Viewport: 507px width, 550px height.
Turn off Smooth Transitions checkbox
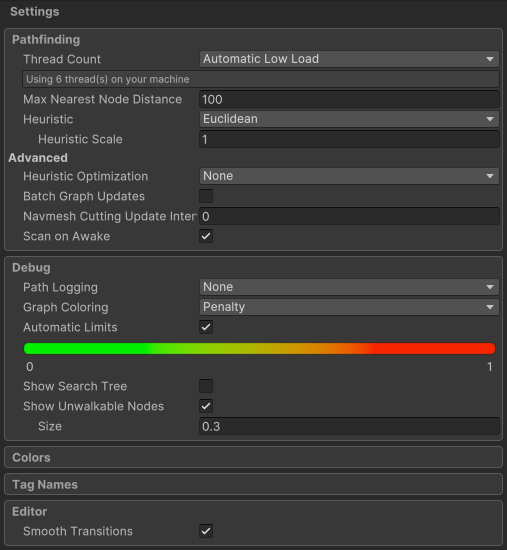tap(206, 531)
